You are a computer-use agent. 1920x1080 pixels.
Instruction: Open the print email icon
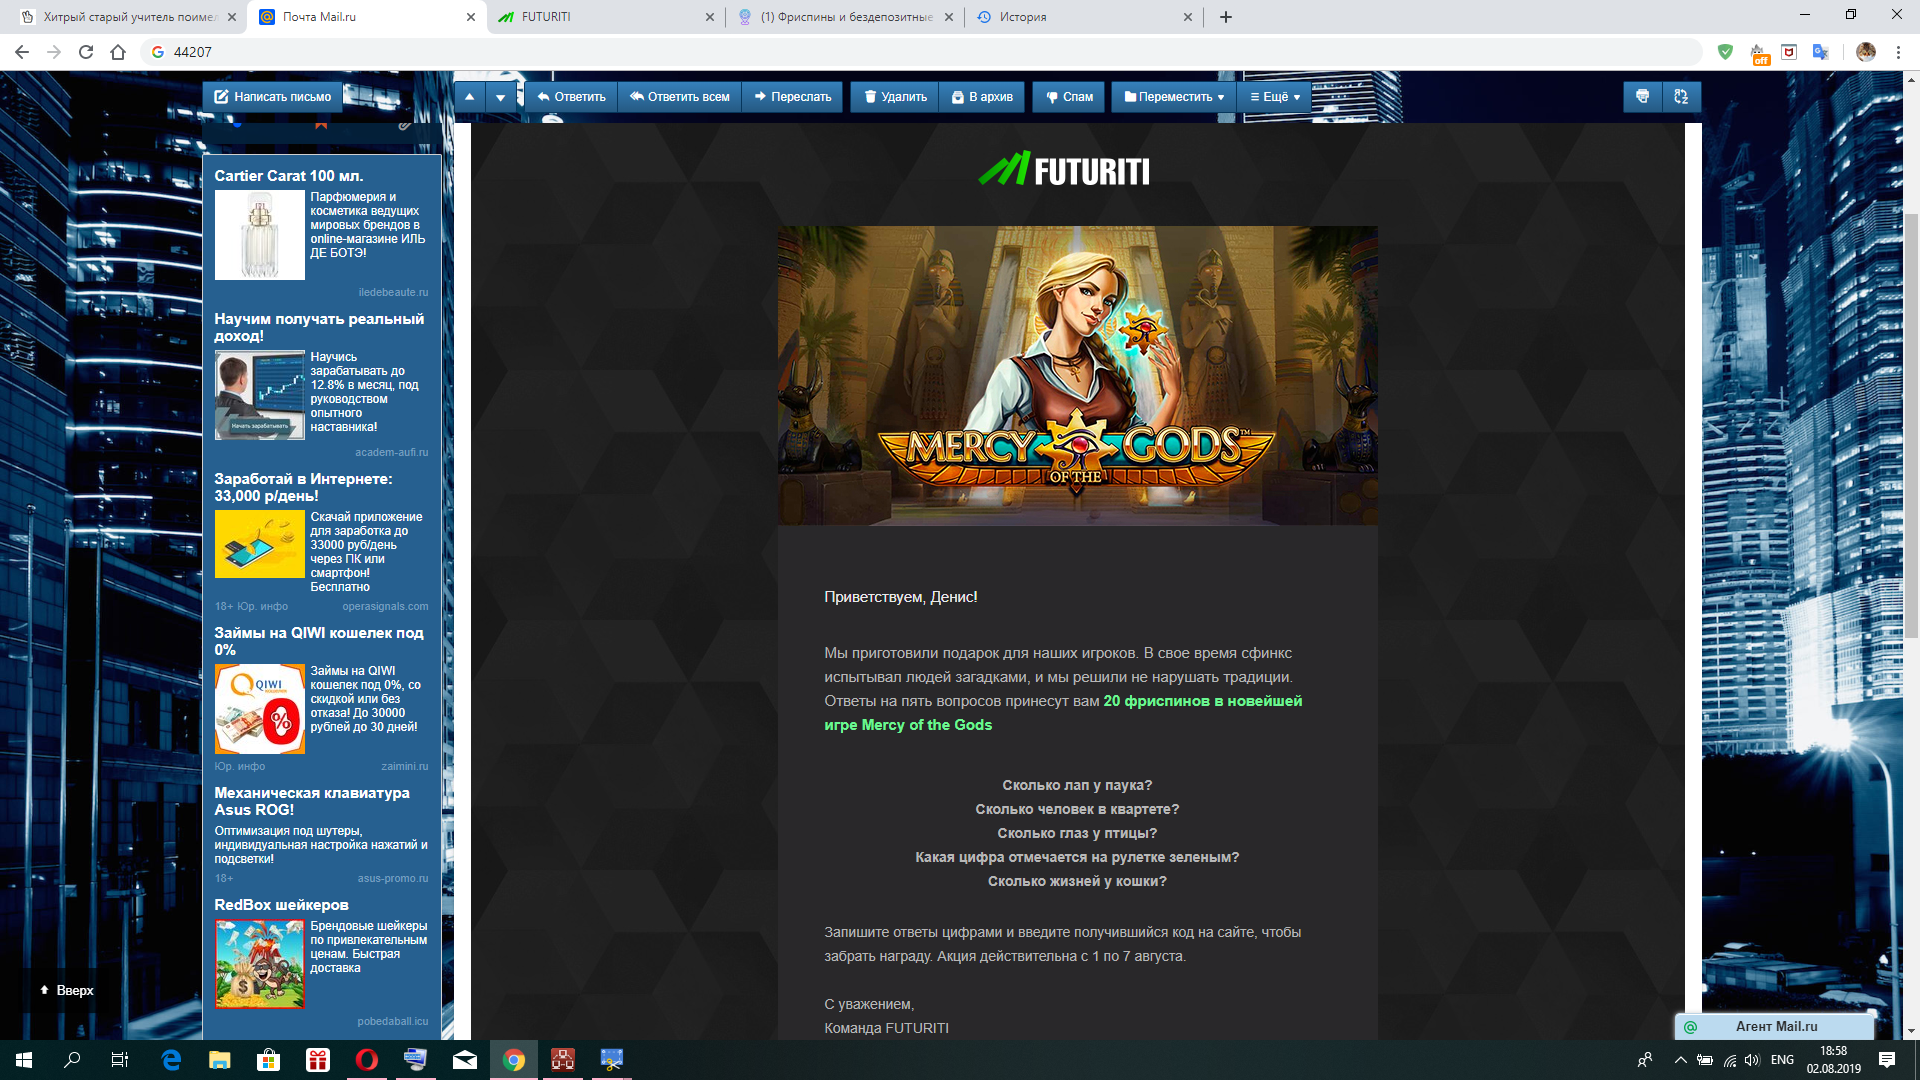click(x=1642, y=97)
